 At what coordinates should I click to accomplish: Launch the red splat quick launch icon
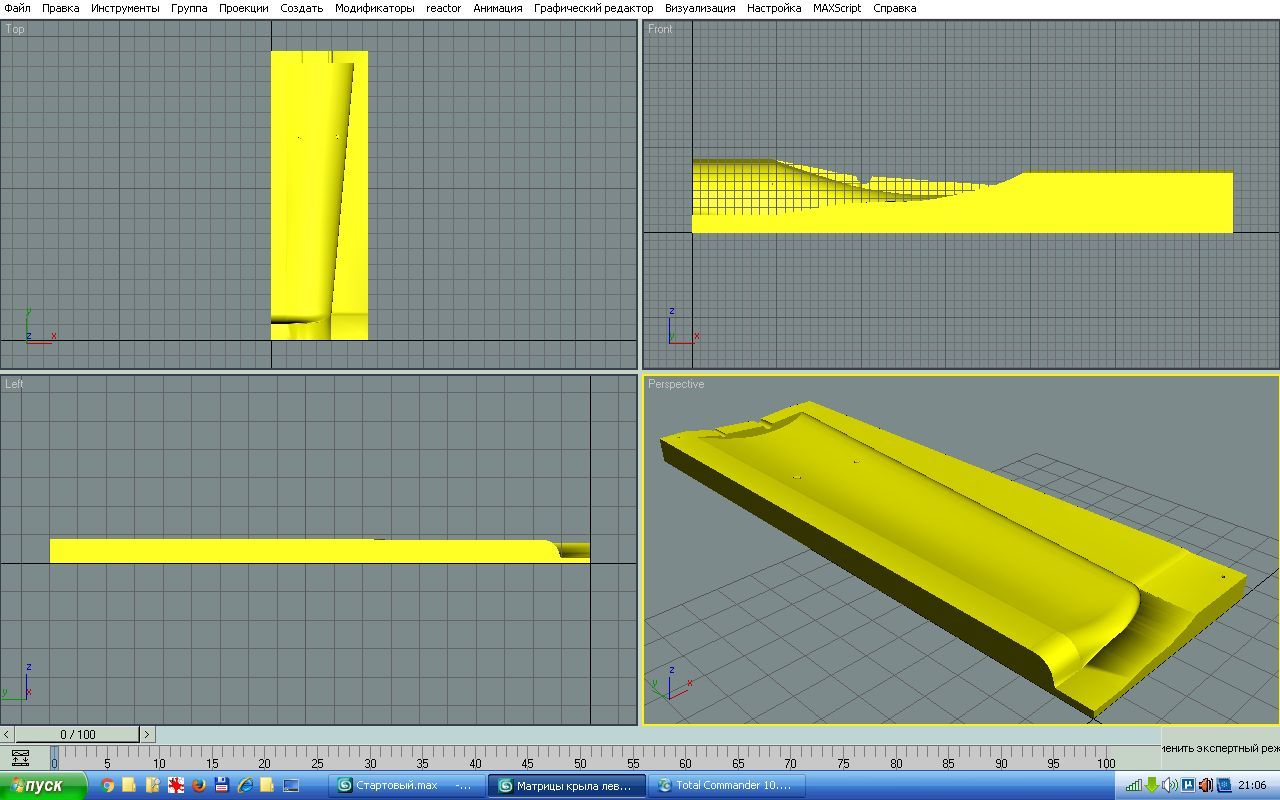click(176, 786)
